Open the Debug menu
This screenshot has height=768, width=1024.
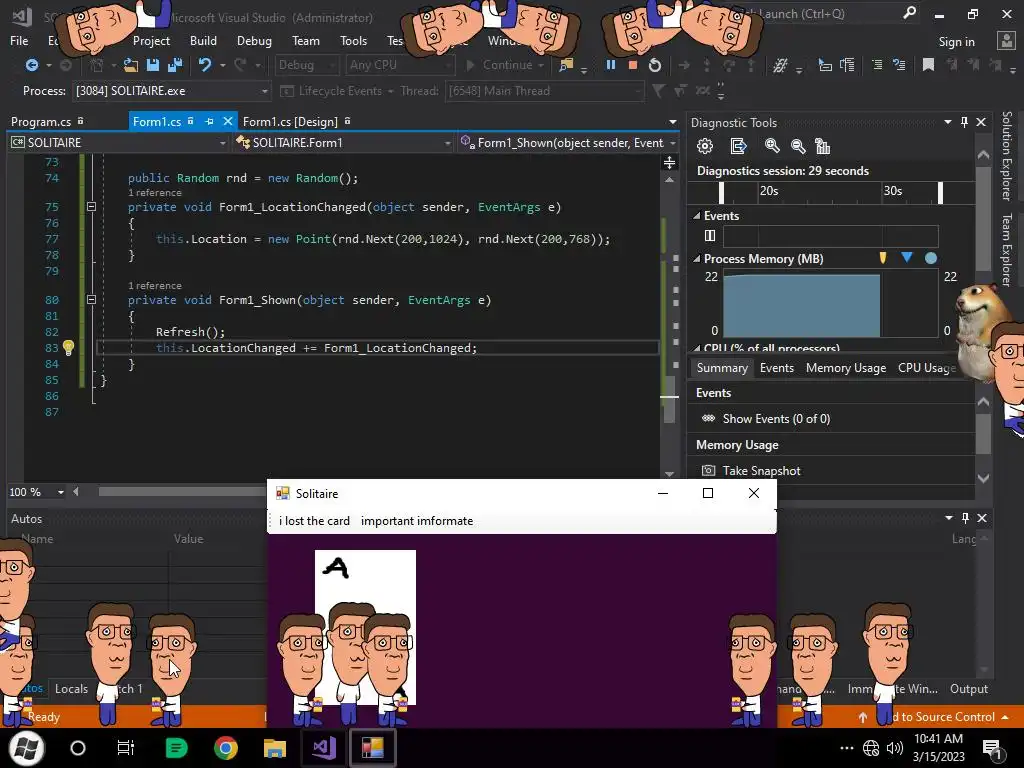click(x=254, y=40)
